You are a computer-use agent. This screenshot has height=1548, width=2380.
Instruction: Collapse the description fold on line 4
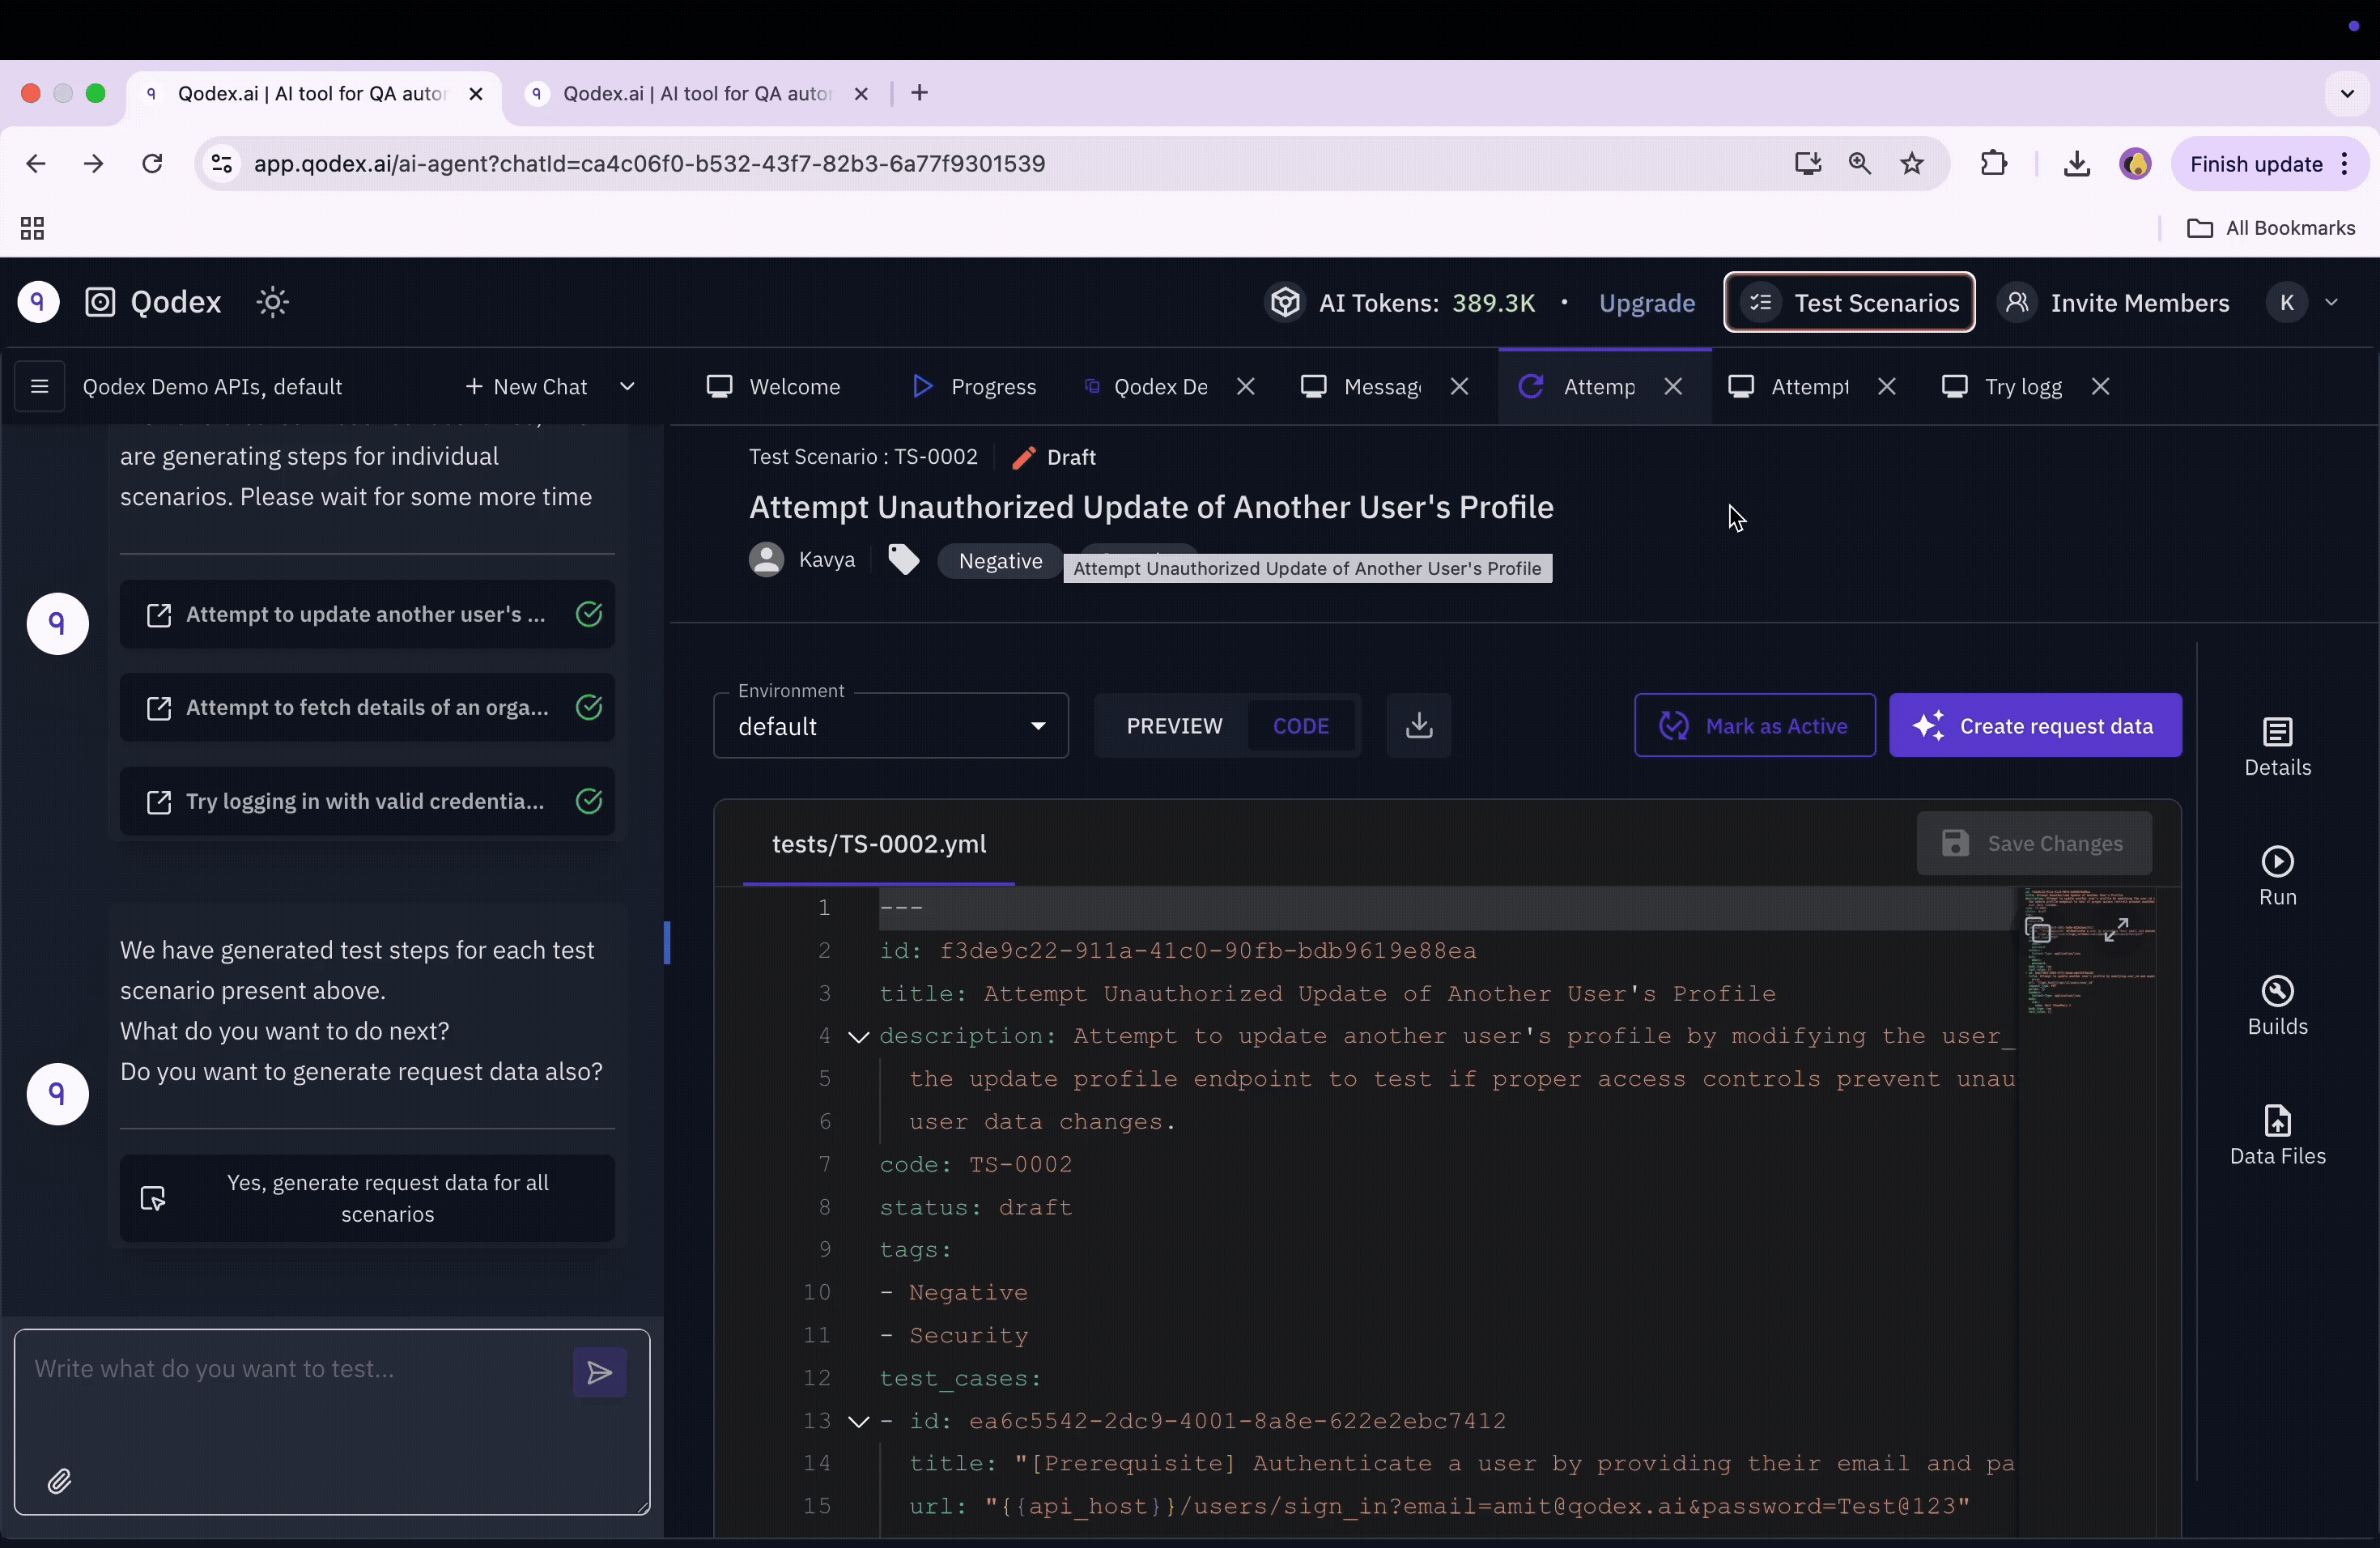click(x=858, y=1037)
